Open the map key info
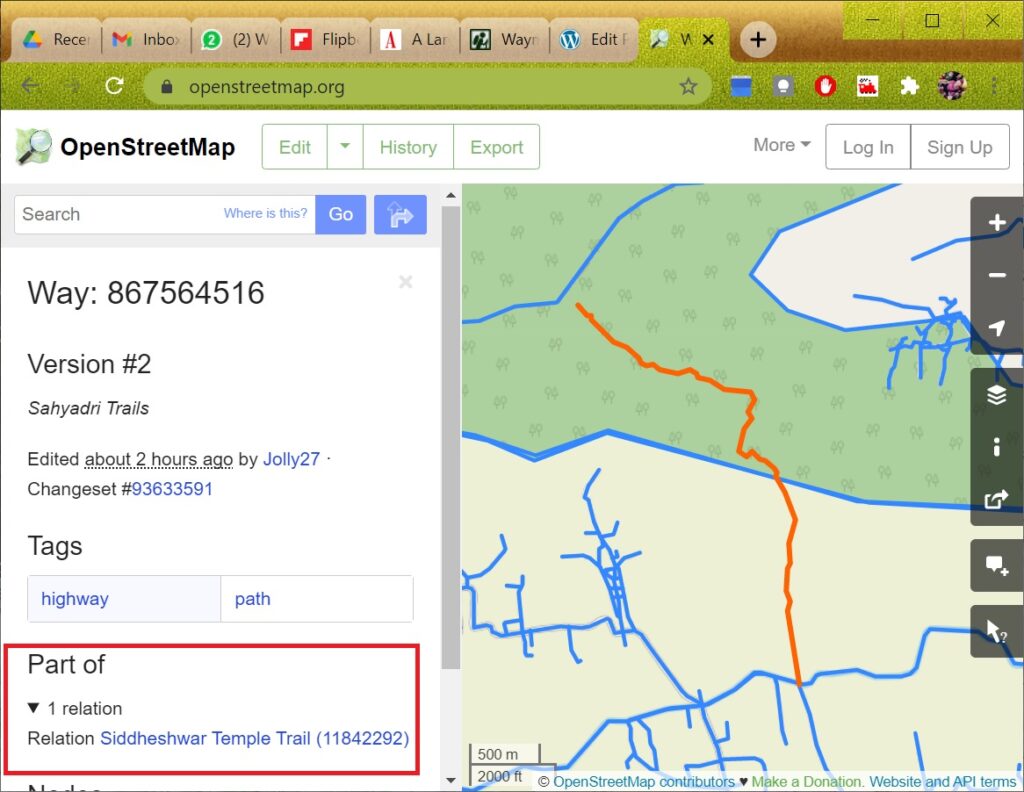1024x792 pixels. tap(997, 447)
